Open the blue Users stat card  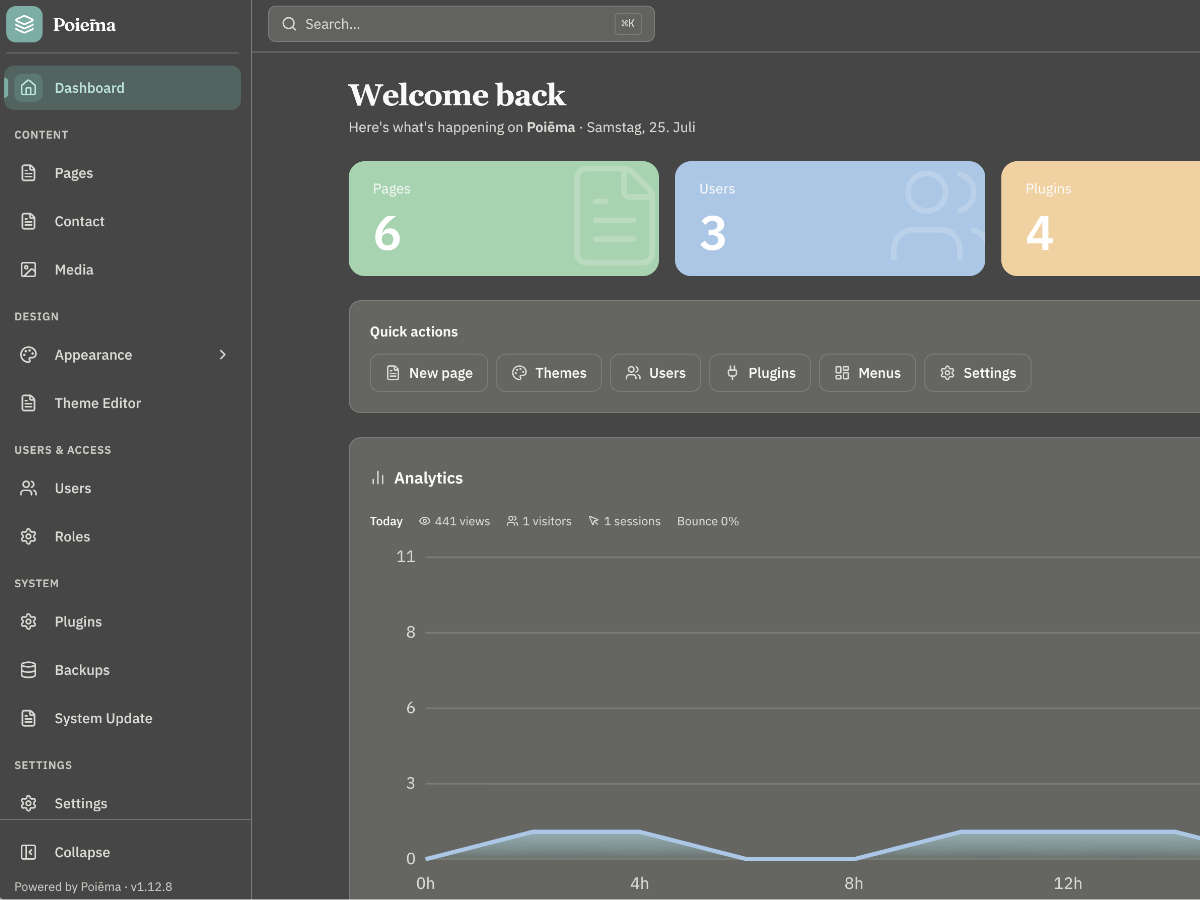(x=830, y=218)
